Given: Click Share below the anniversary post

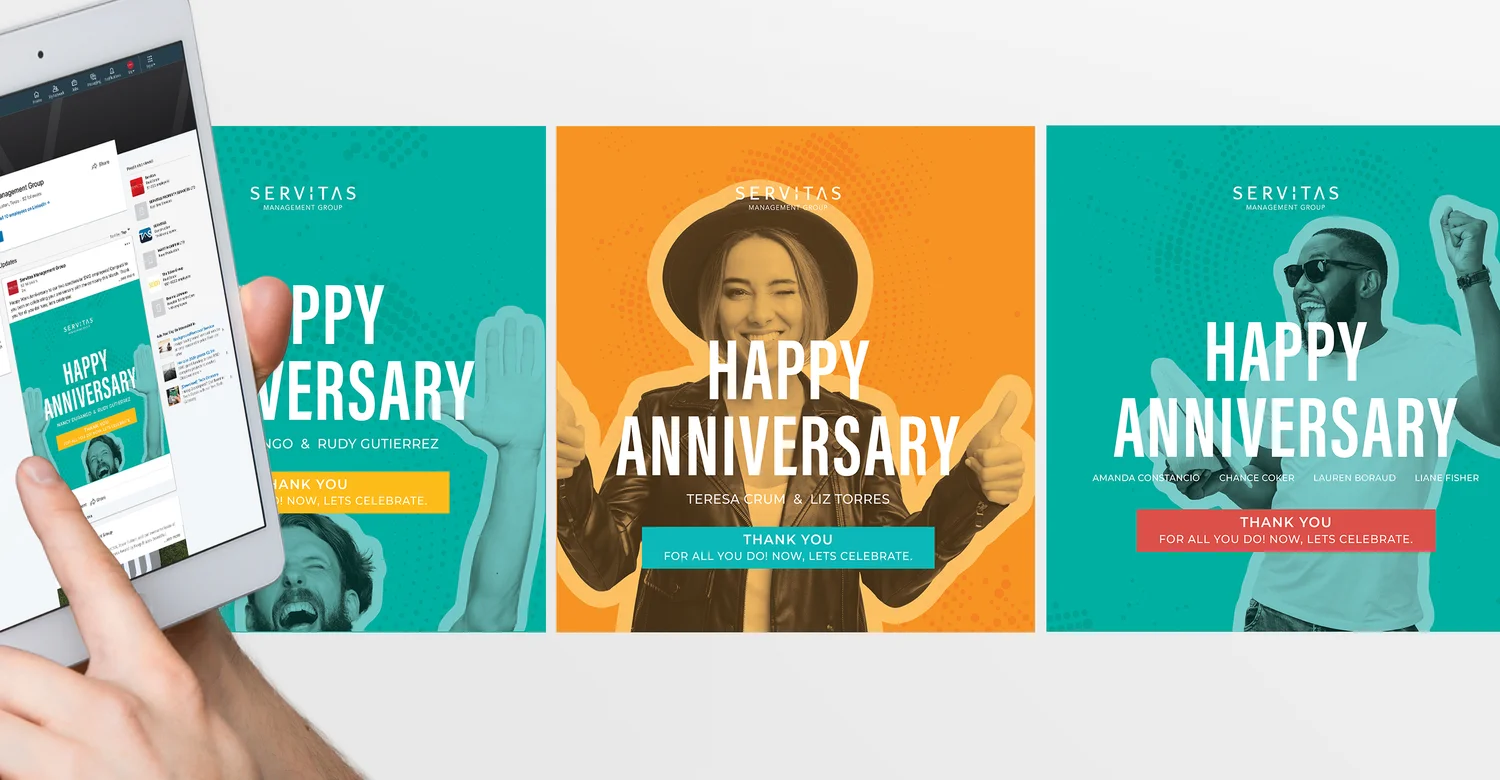Looking at the screenshot, I should click(x=98, y=500).
